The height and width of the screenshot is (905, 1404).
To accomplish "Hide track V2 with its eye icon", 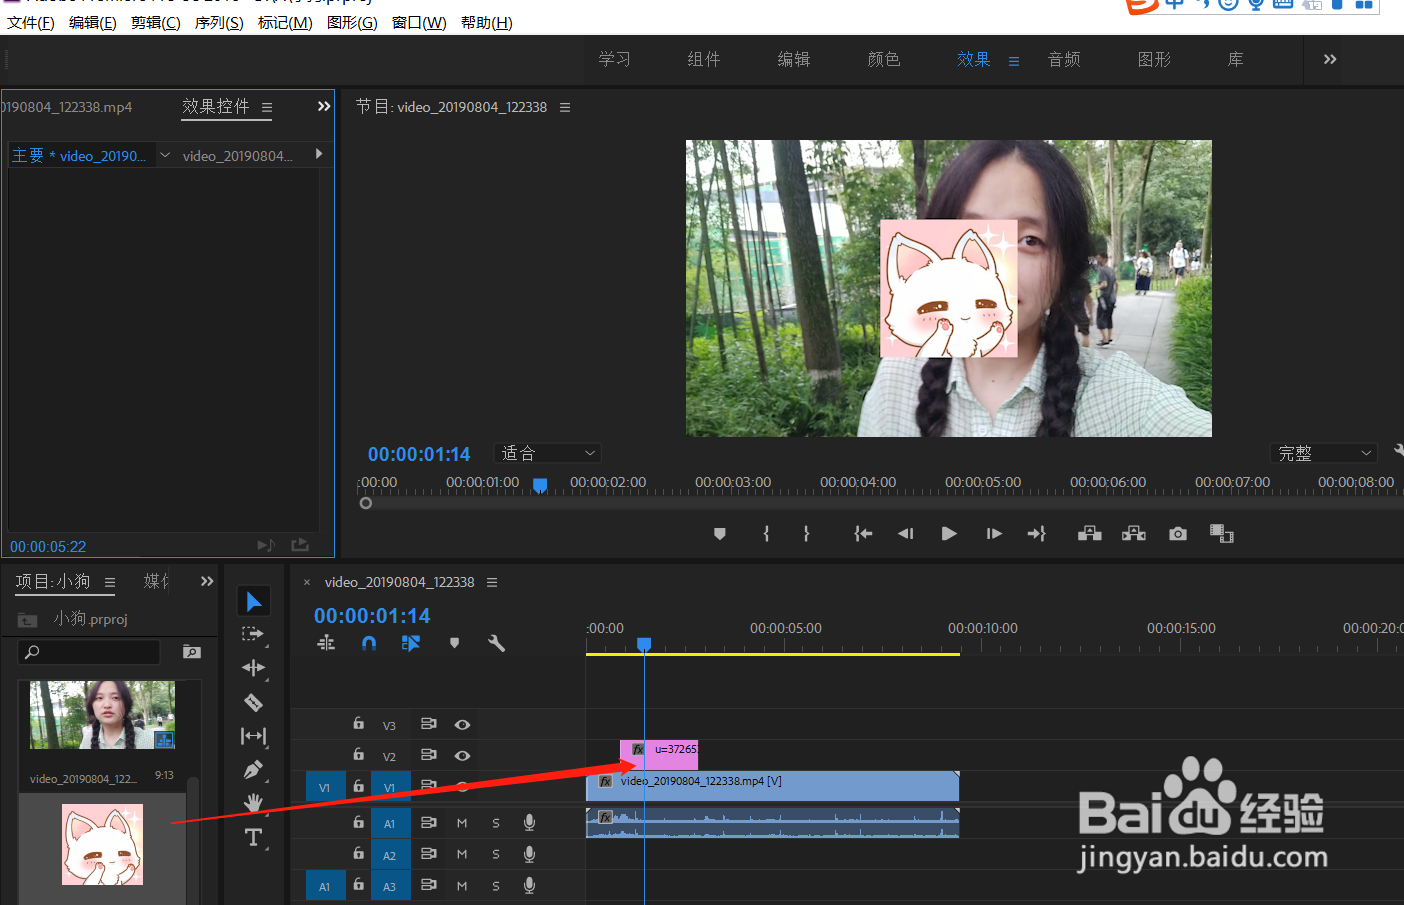I will (462, 755).
